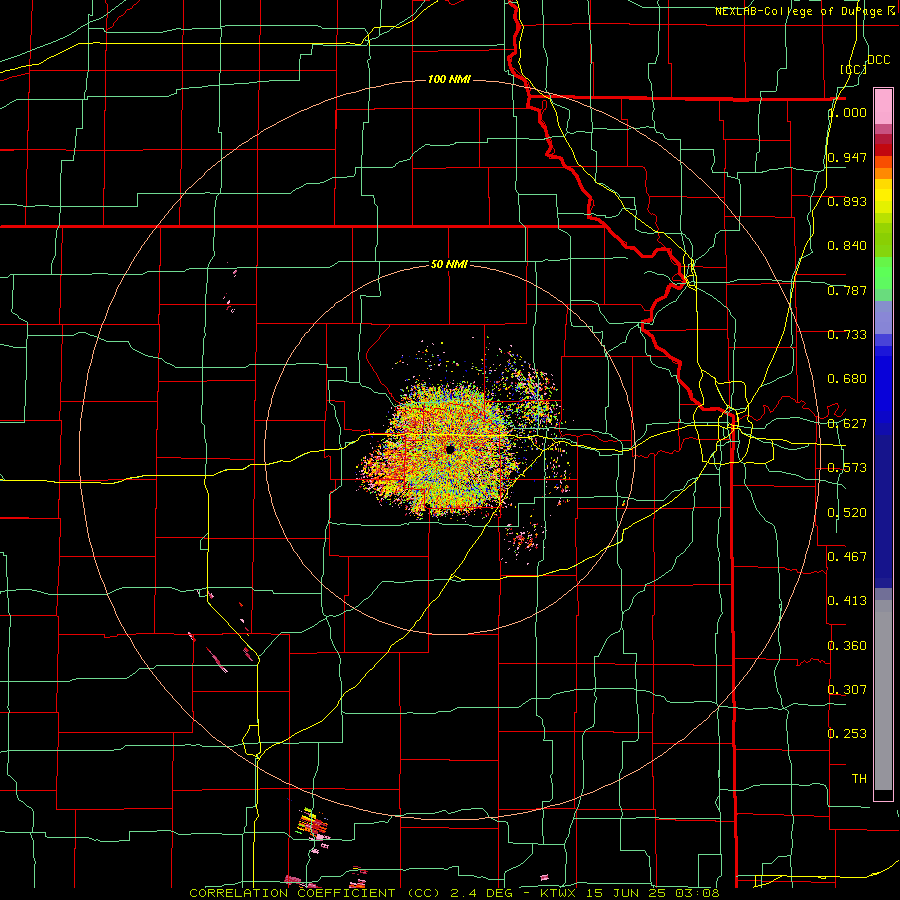Pick the dark red legend swatch
Screen dimensions: 900x900
[883, 150]
